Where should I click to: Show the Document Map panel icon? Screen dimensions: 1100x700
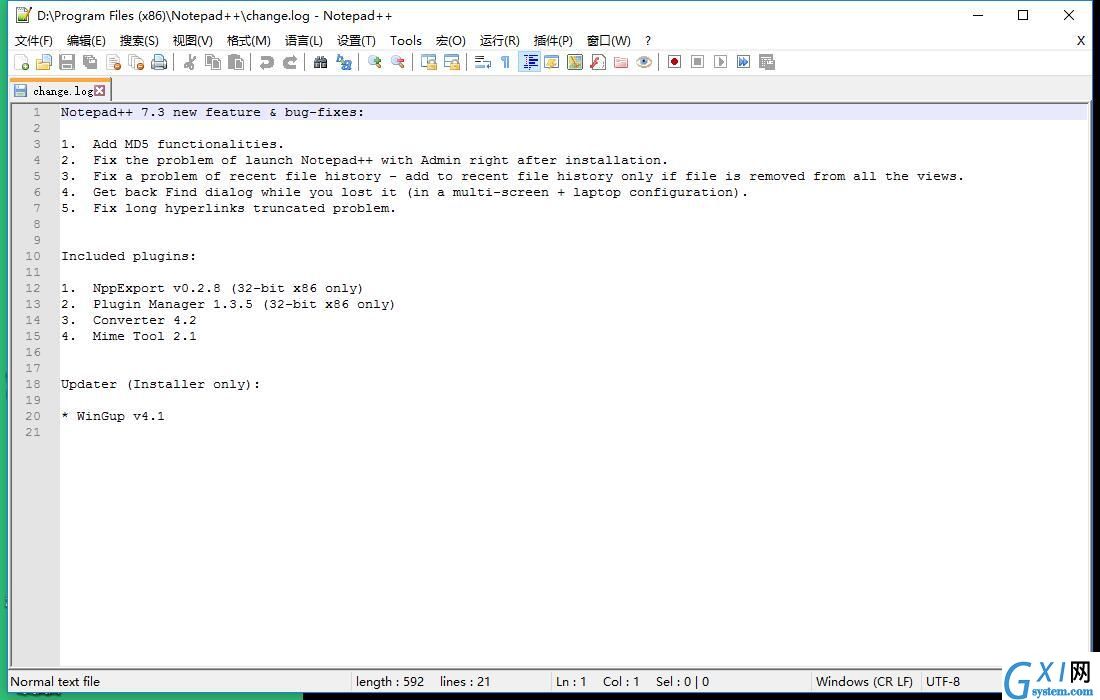click(575, 62)
